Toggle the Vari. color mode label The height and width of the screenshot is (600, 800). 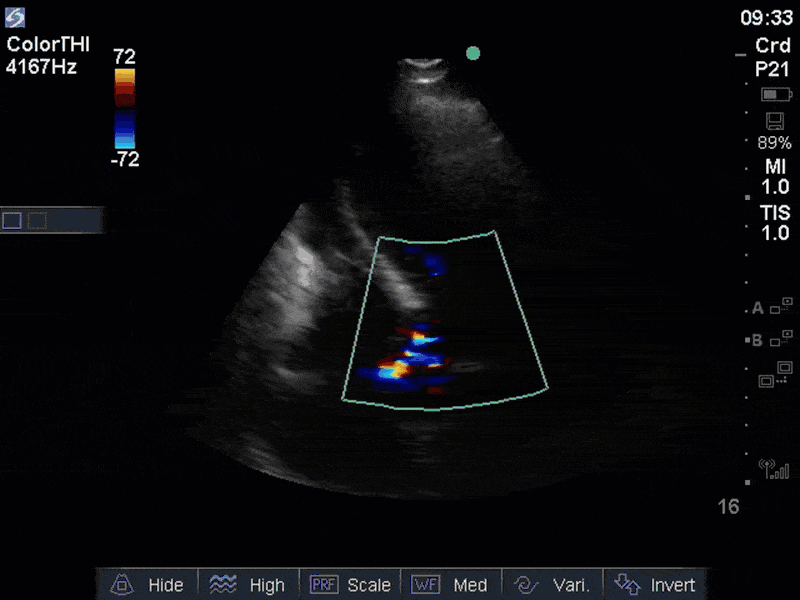pos(571,585)
